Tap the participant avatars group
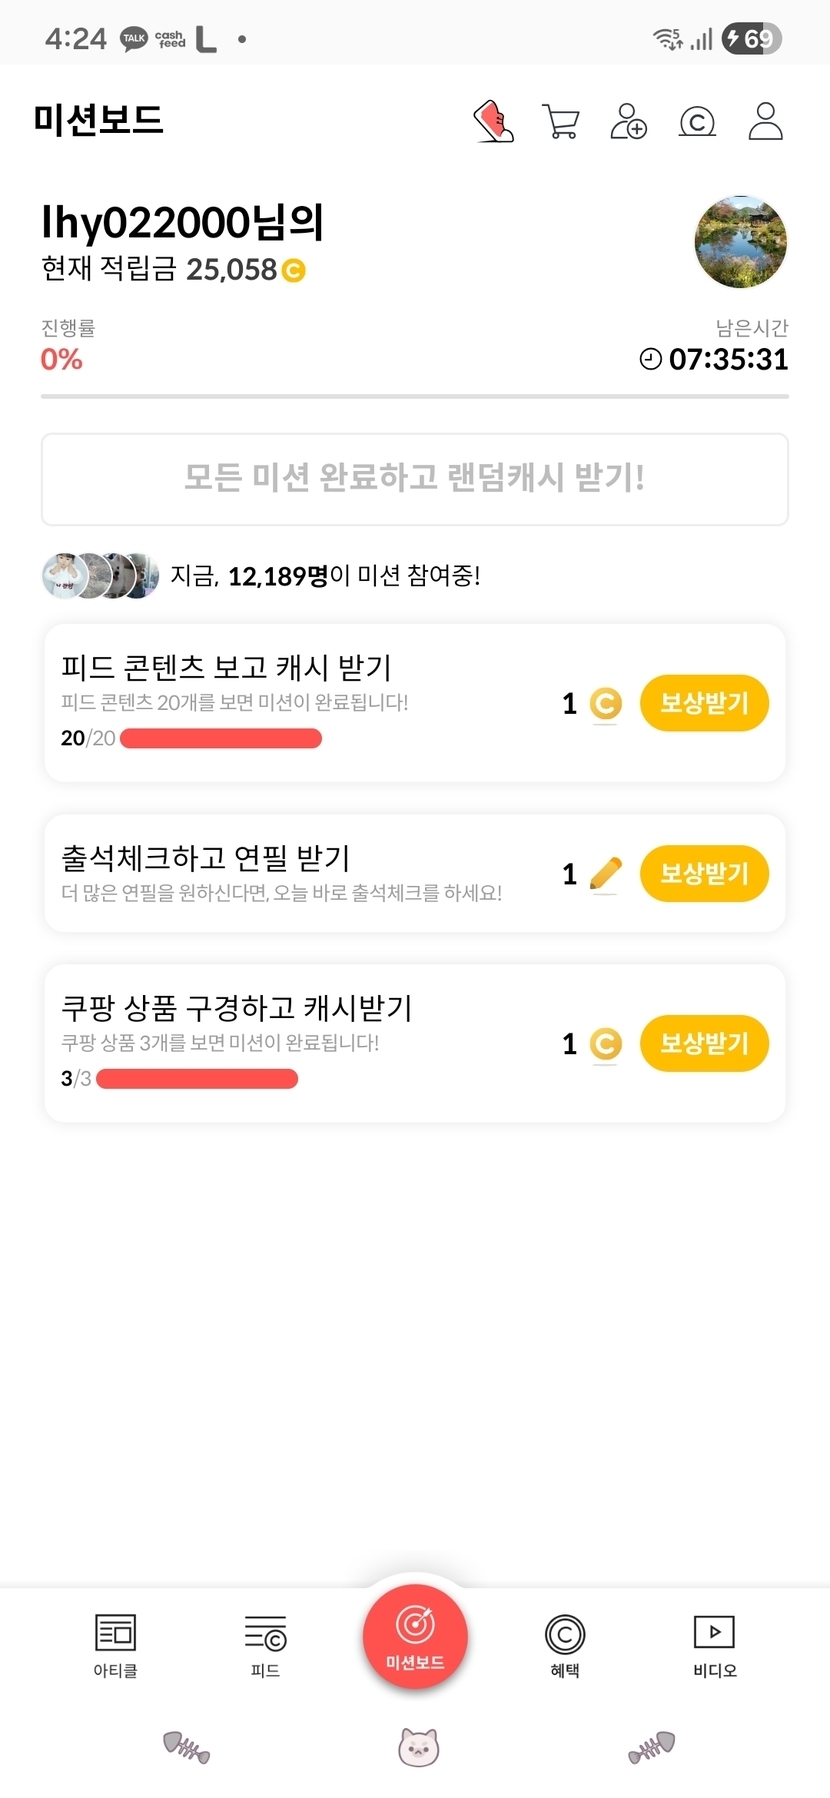This screenshot has height=1798, width=830. click(x=100, y=575)
